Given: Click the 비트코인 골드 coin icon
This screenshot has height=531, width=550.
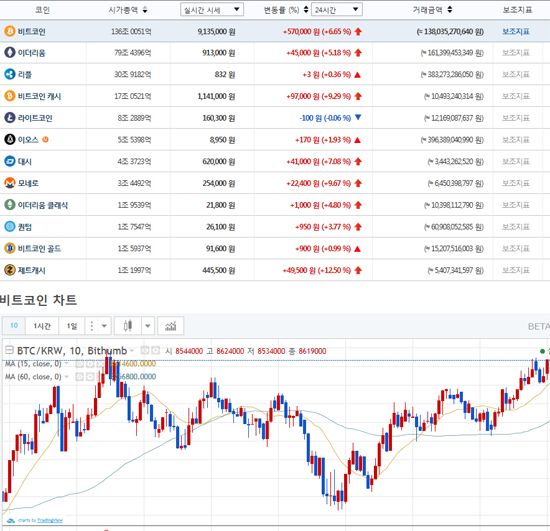Looking at the screenshot, I should click(10, 248).
